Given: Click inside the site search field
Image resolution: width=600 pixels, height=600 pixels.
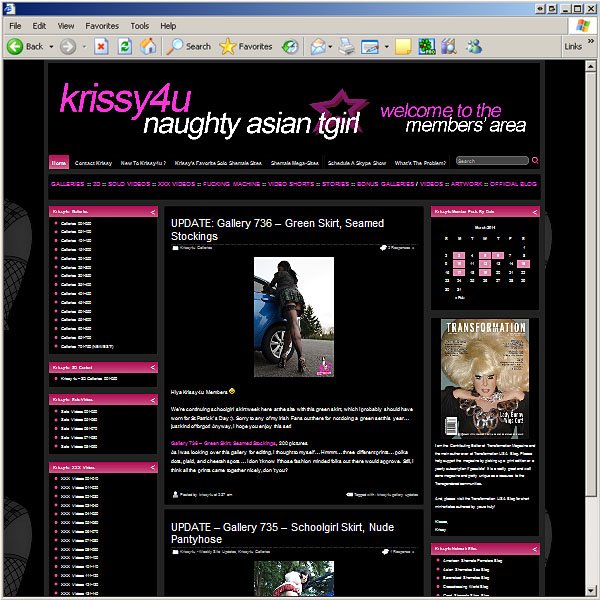Looking at the screenshot, I should (x=490, y=160).
